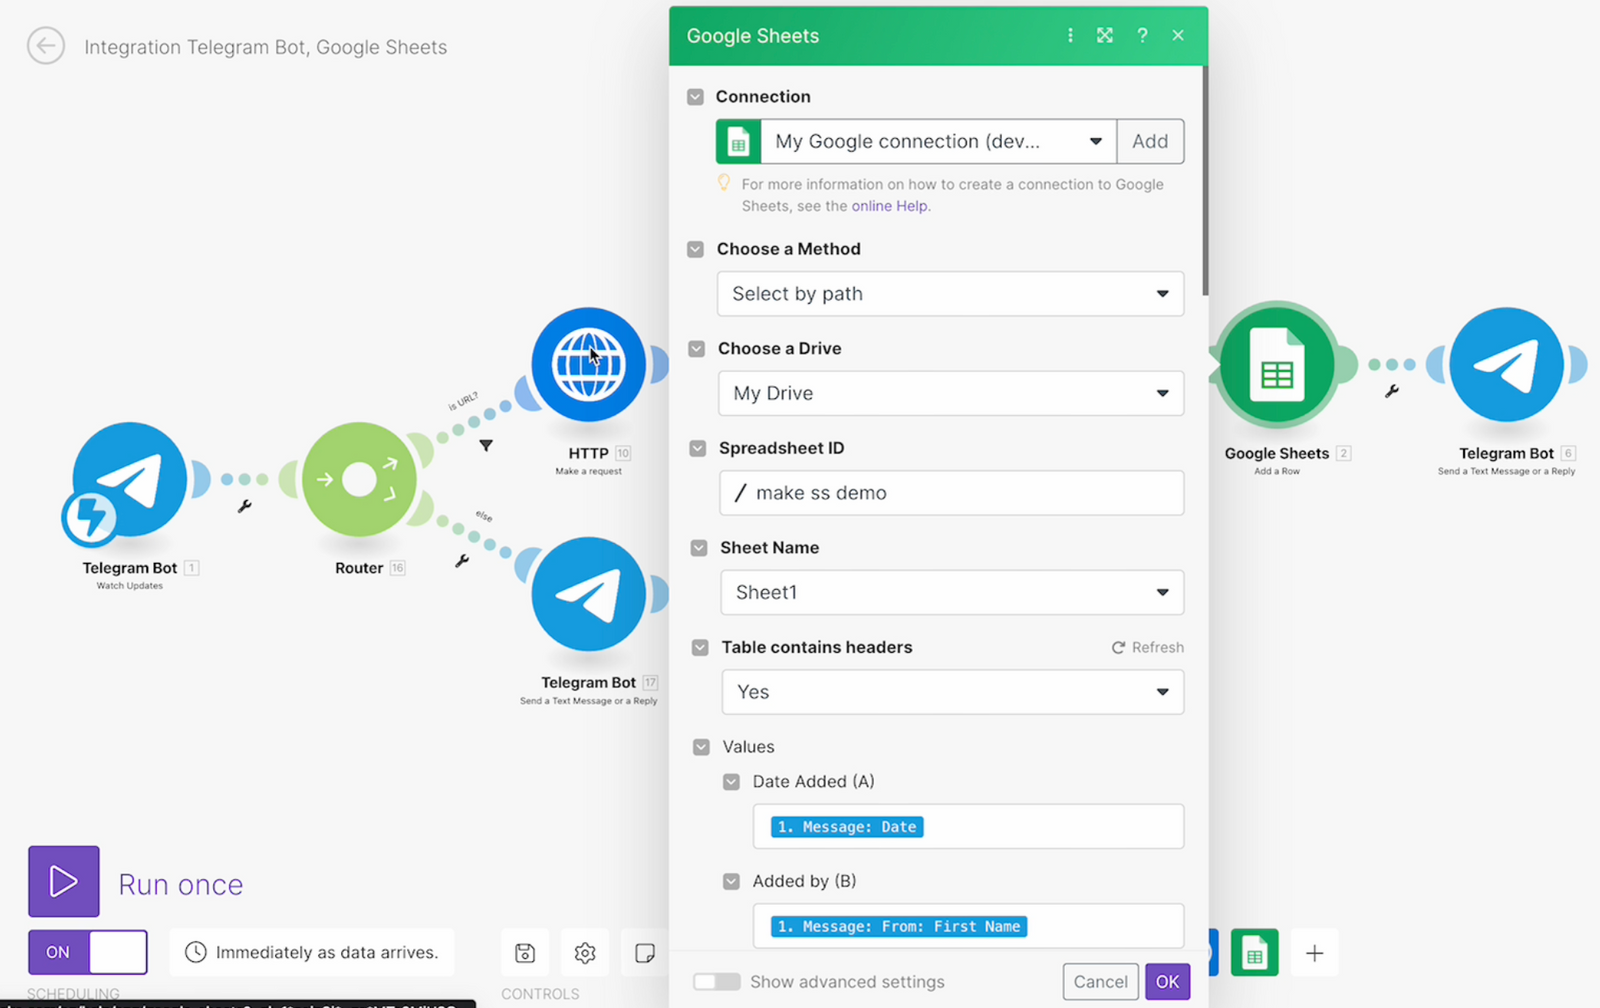Click inside the Spreadsheet ID field
Screen dimensions: 1600x1008
pos(950,492)
